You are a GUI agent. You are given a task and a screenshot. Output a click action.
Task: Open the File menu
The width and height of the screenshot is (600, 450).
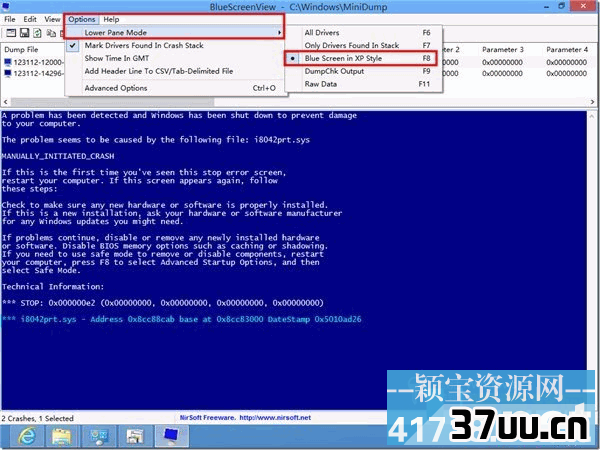click(10, 19)
